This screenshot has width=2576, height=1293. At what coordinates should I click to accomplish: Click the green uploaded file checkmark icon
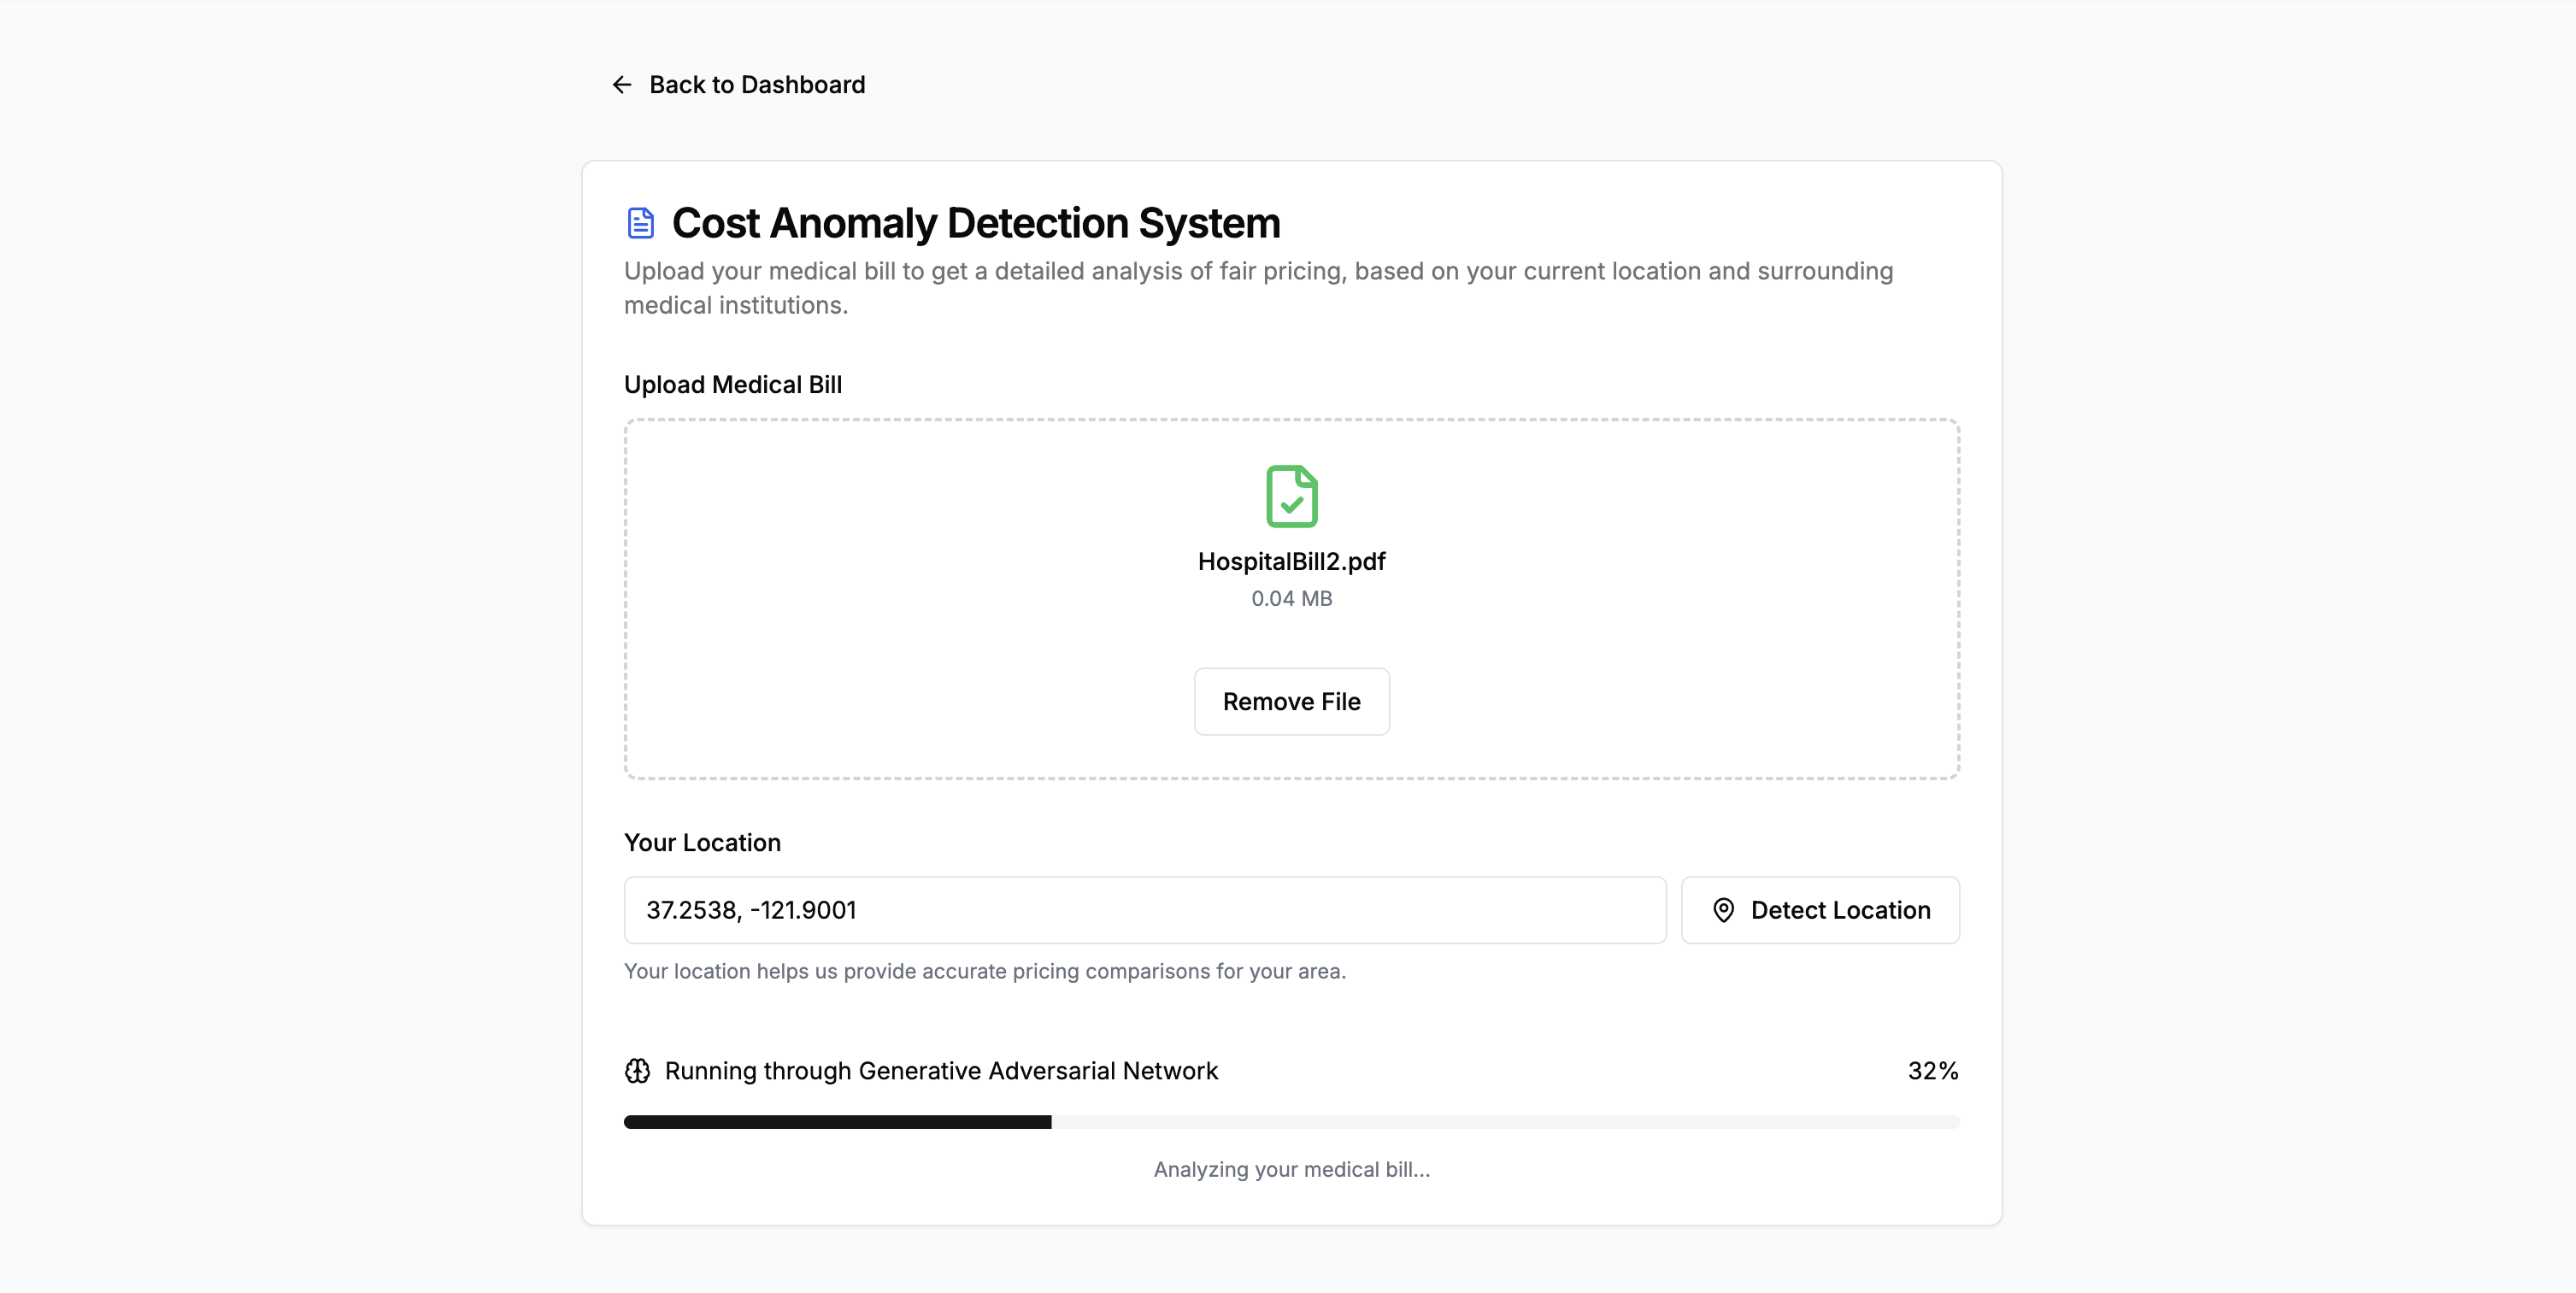coord(1291,496)
